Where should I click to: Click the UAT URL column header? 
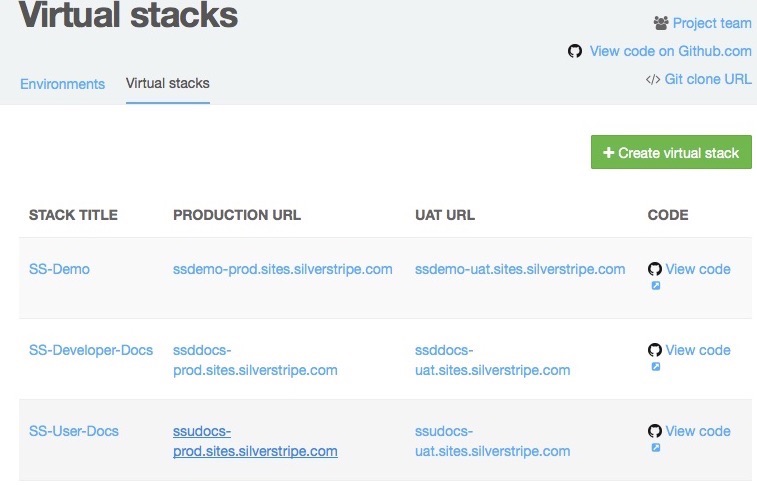445,215
